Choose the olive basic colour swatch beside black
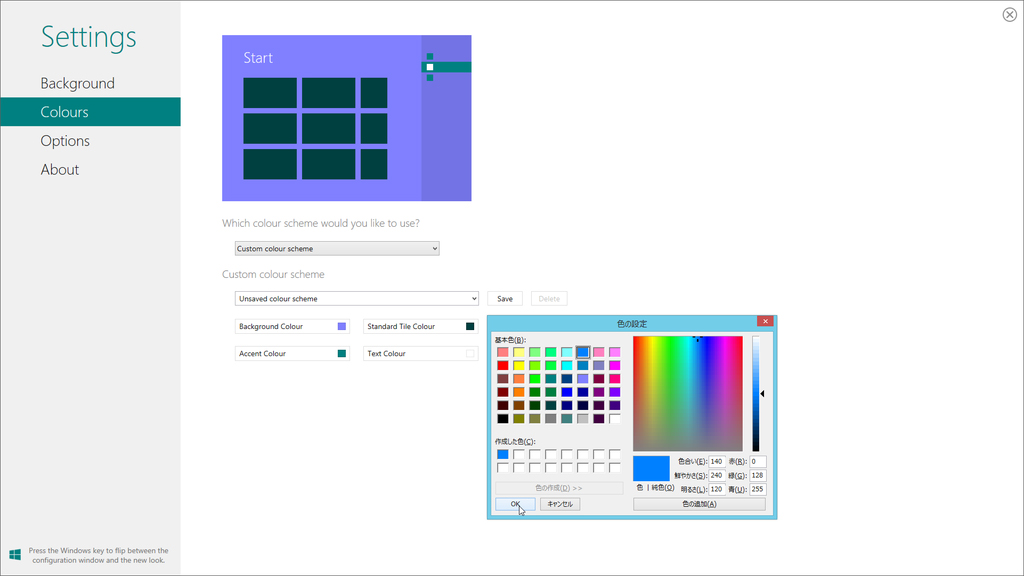1024x576 pixels. tap(519, 419)
